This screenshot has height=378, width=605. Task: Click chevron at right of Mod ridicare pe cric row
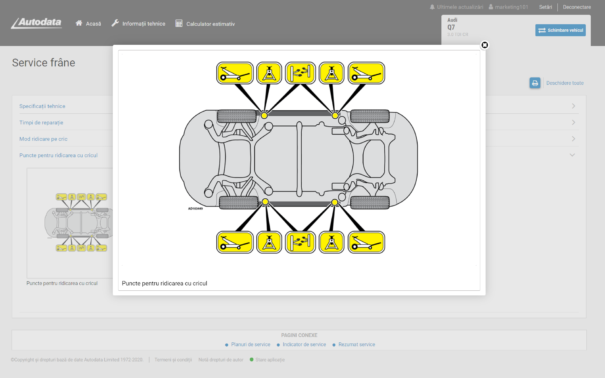pos(573,138)
